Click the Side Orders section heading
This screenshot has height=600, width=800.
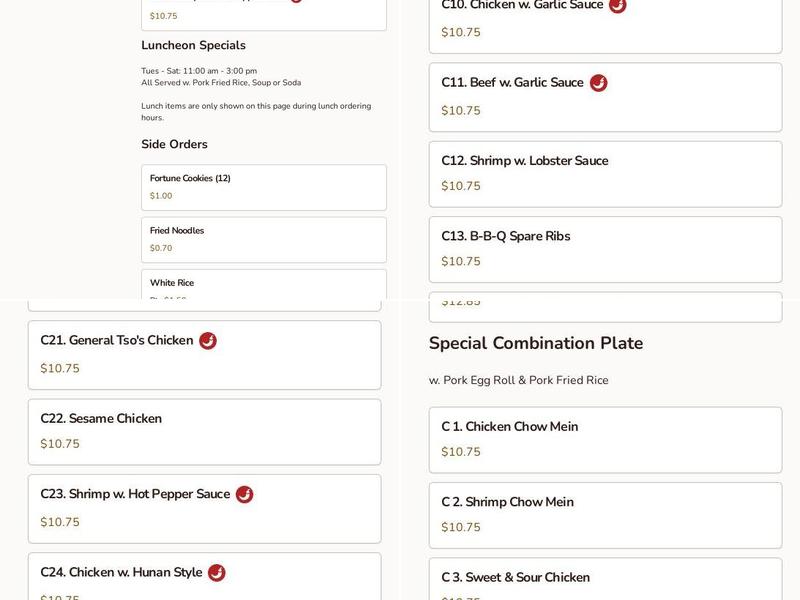[174, 144]
